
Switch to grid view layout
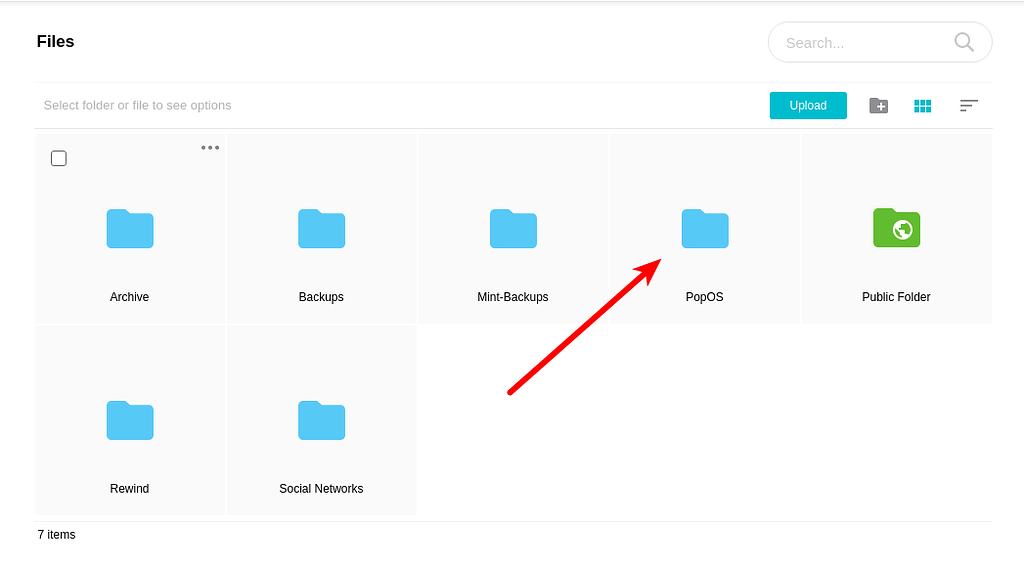coord(922,105)
